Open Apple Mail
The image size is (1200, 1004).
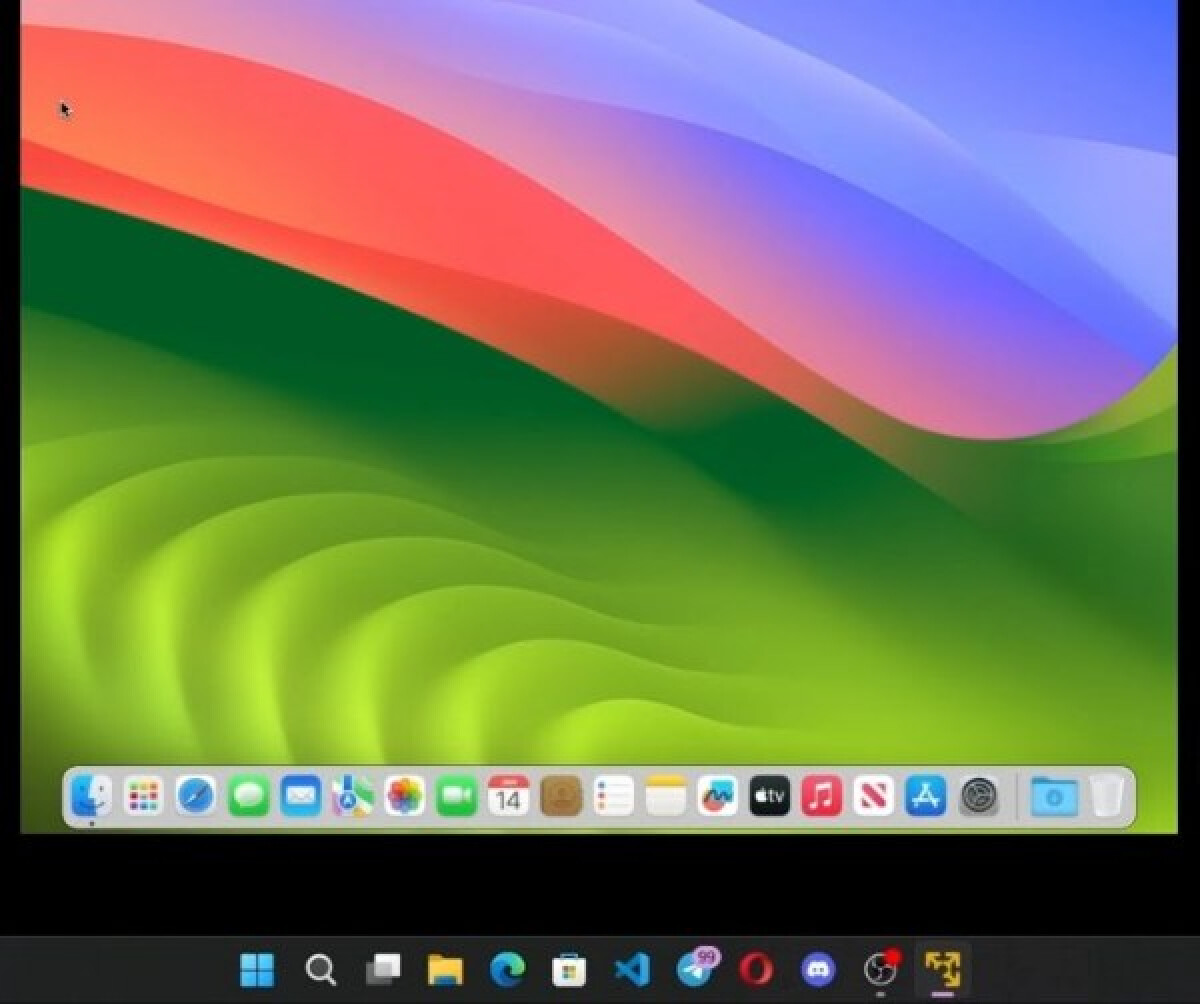(x=299, y=797)
